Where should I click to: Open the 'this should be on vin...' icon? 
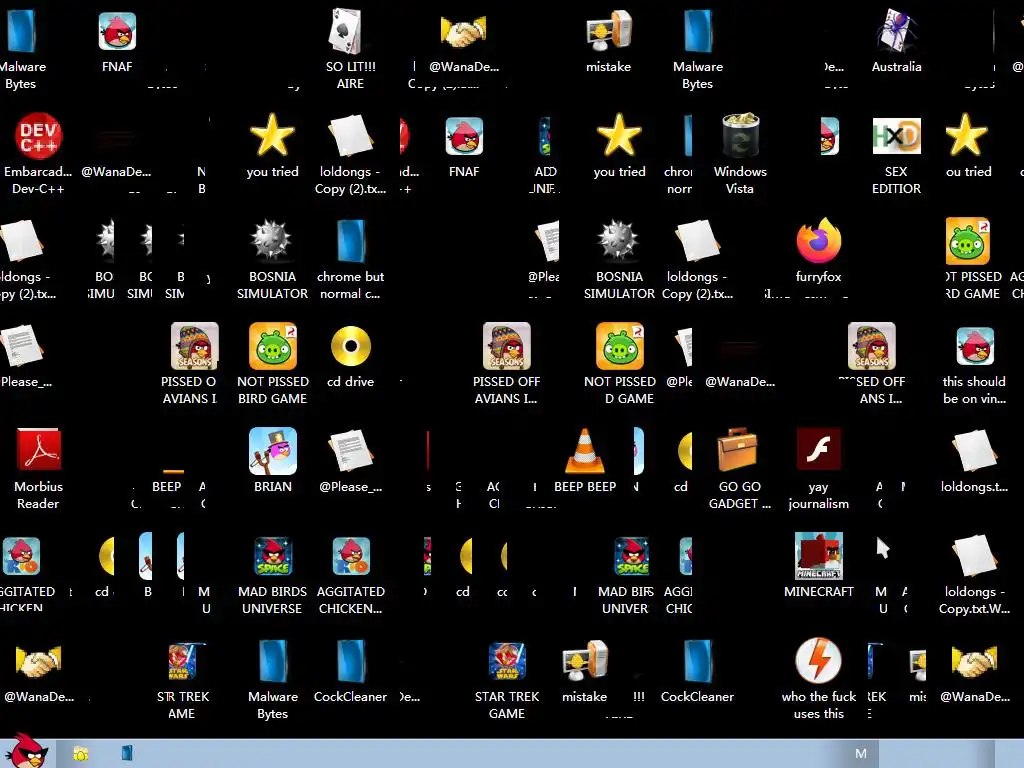974,345
